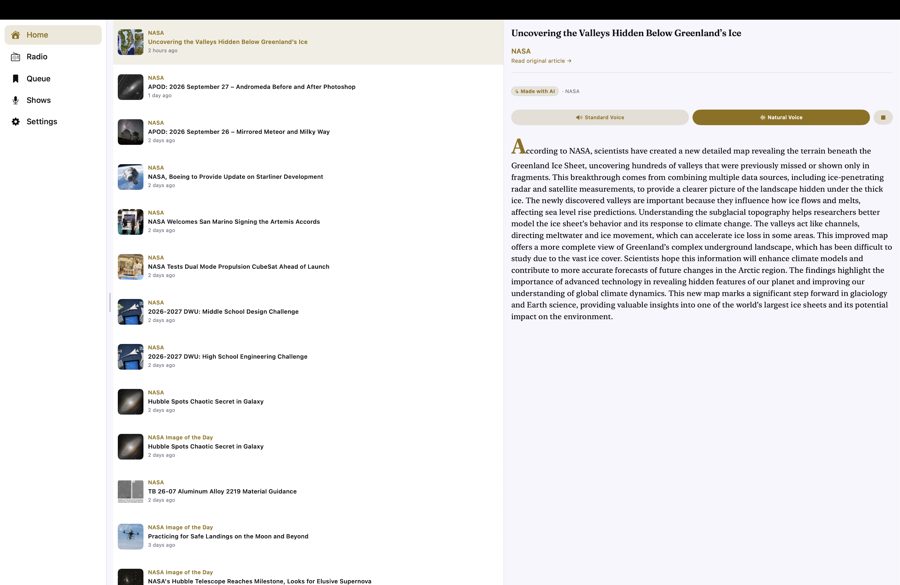This screenshot has width=900, height=585.
Task: Select 'TB 26-07 Aluminum Alloy 2219 Material Guidance'
Action: [222, 491]
